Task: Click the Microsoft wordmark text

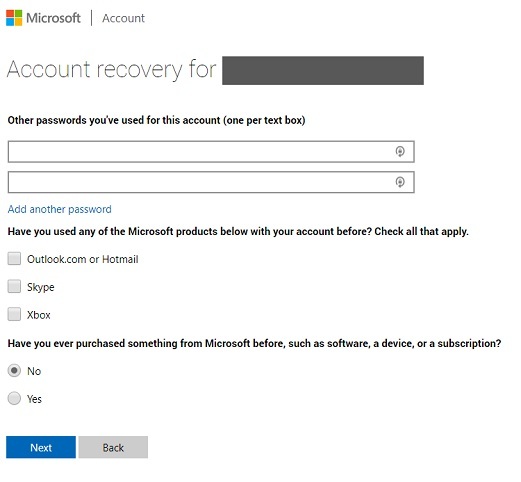Action: (53, 18)
